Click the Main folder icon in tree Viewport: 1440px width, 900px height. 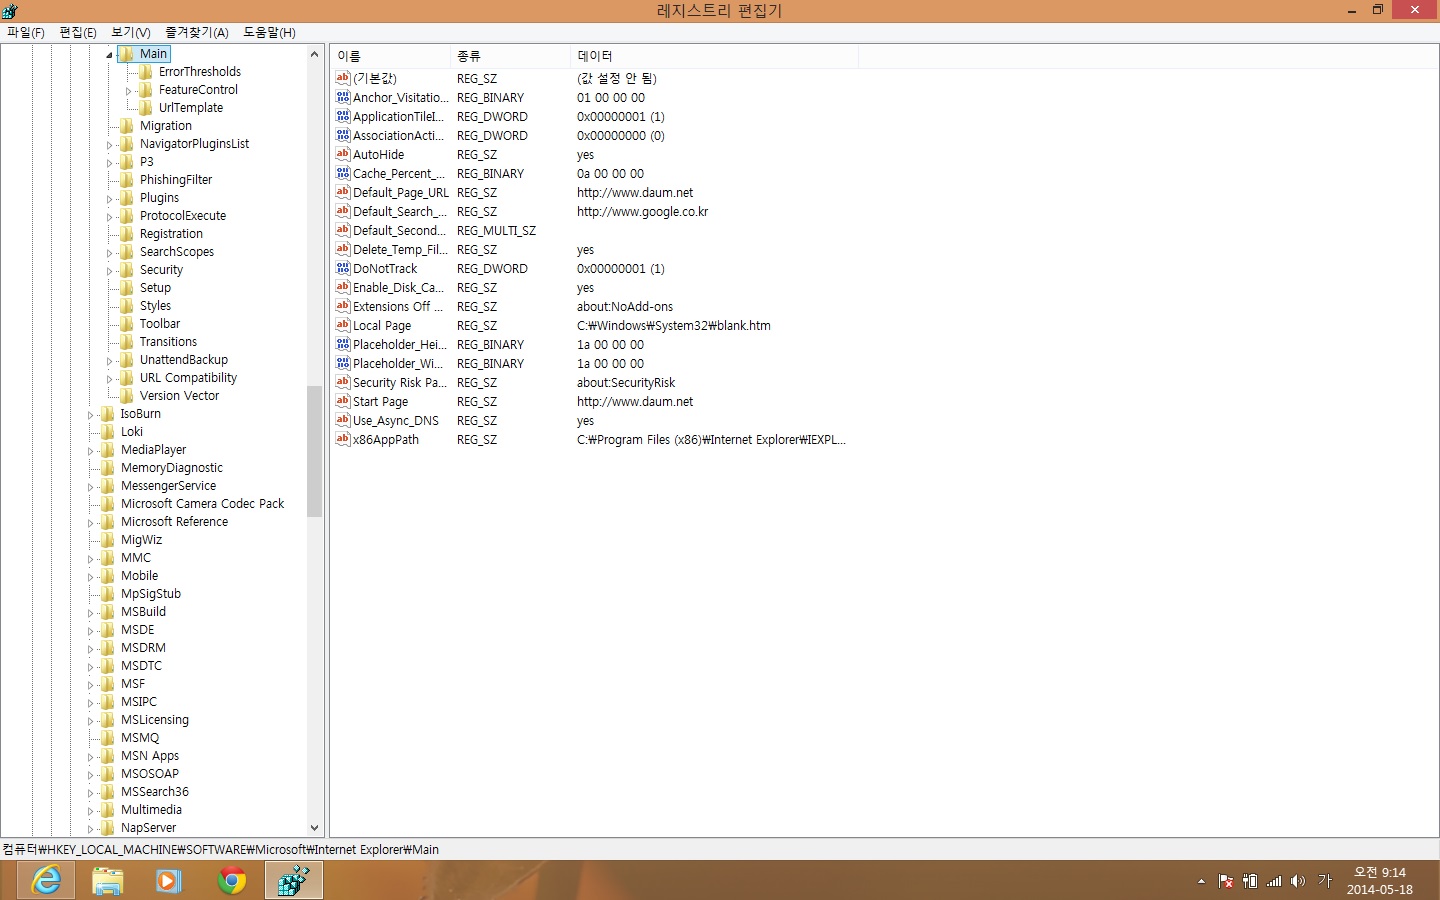[126, 54]
